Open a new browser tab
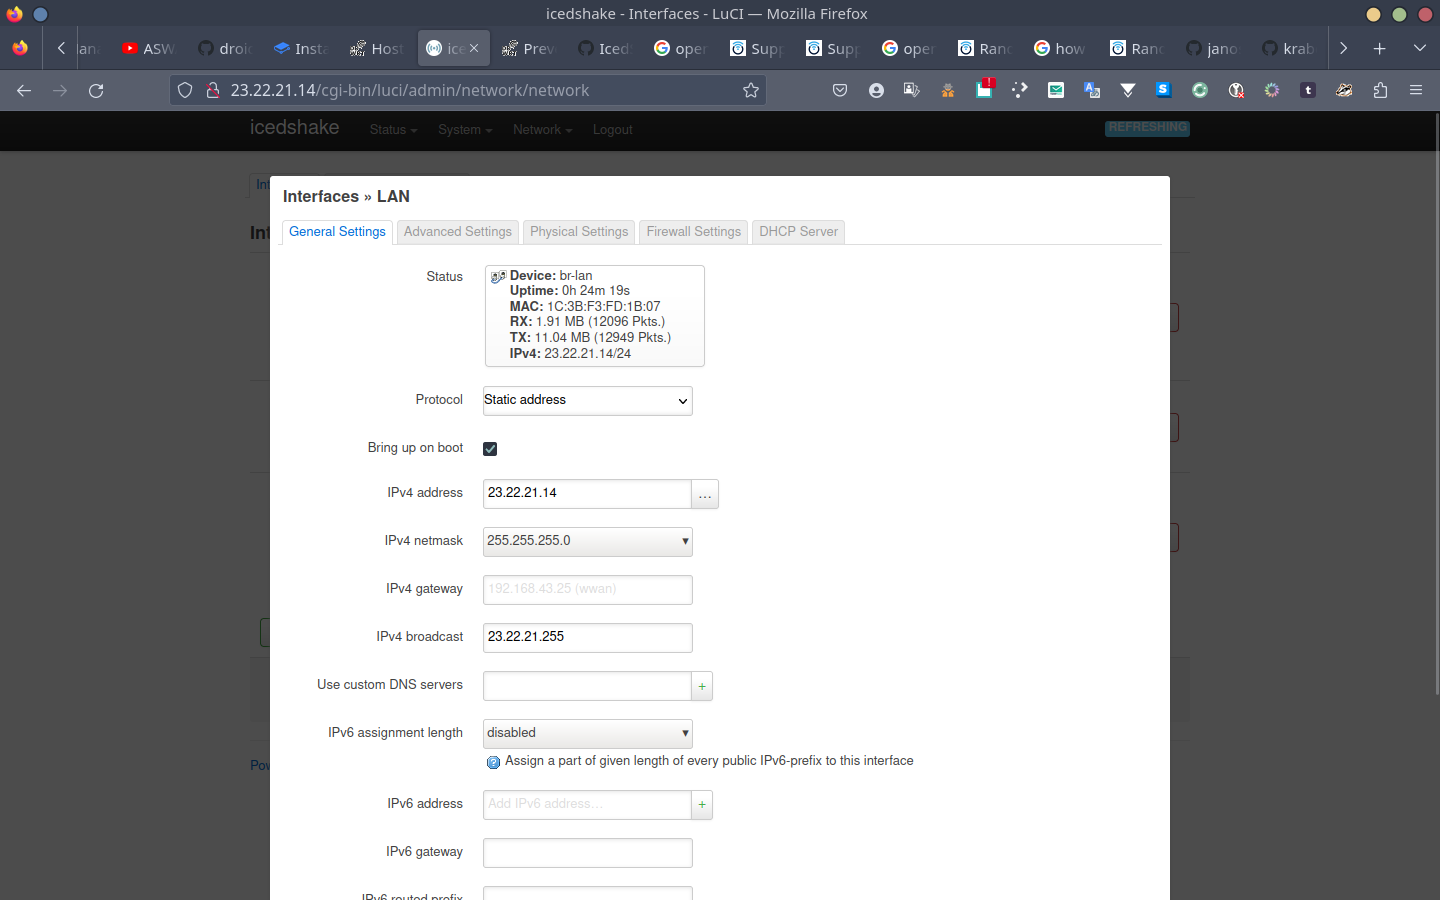This screenshot has height=900, width=1440. [1379, 48]
